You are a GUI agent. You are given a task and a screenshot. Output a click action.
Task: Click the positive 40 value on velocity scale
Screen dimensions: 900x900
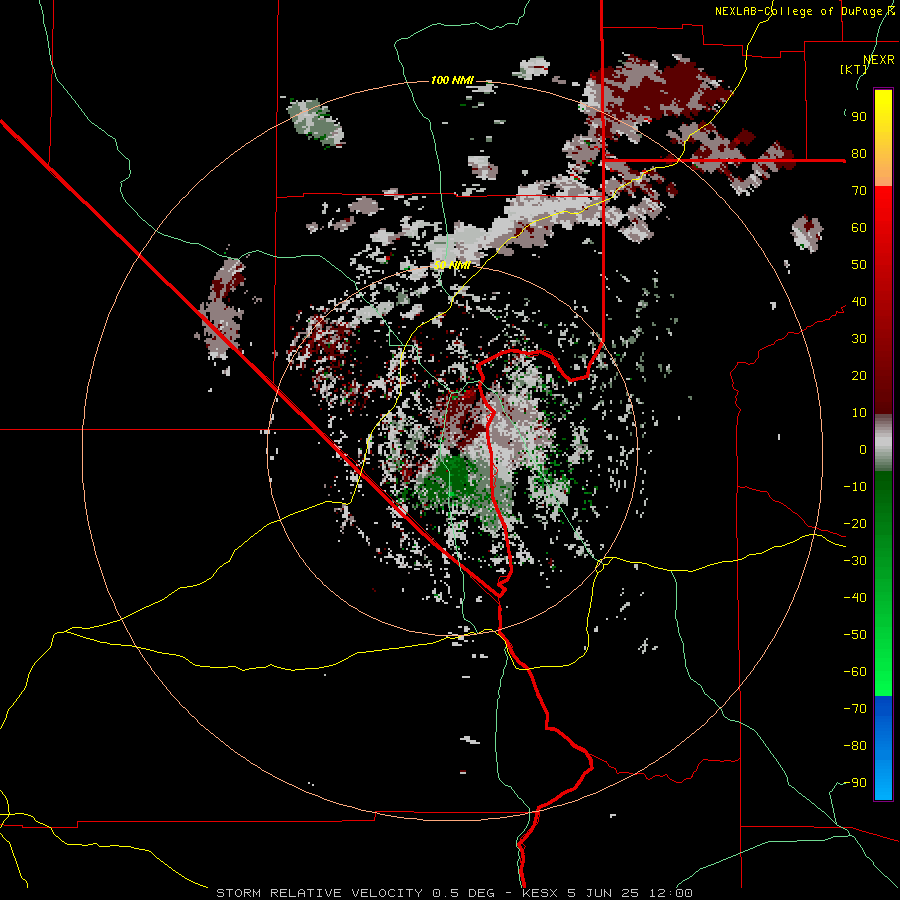pos(859,302)
